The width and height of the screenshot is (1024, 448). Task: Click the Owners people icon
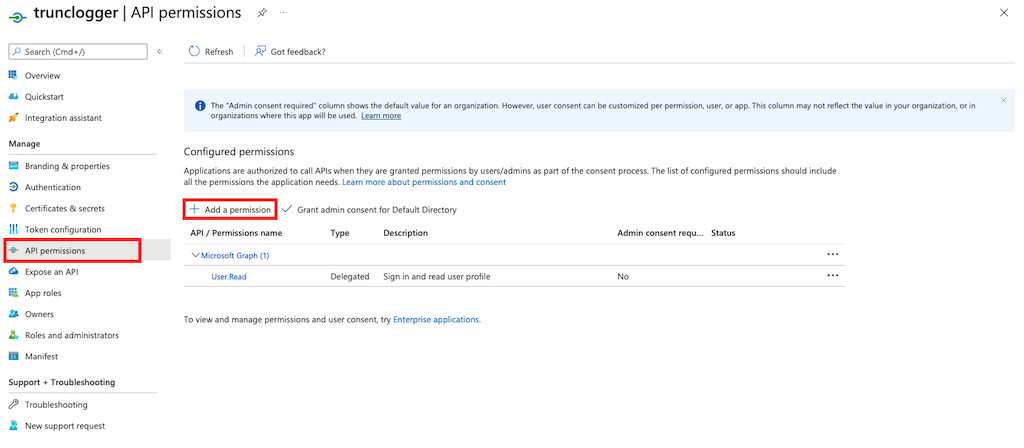pos(13,314)
